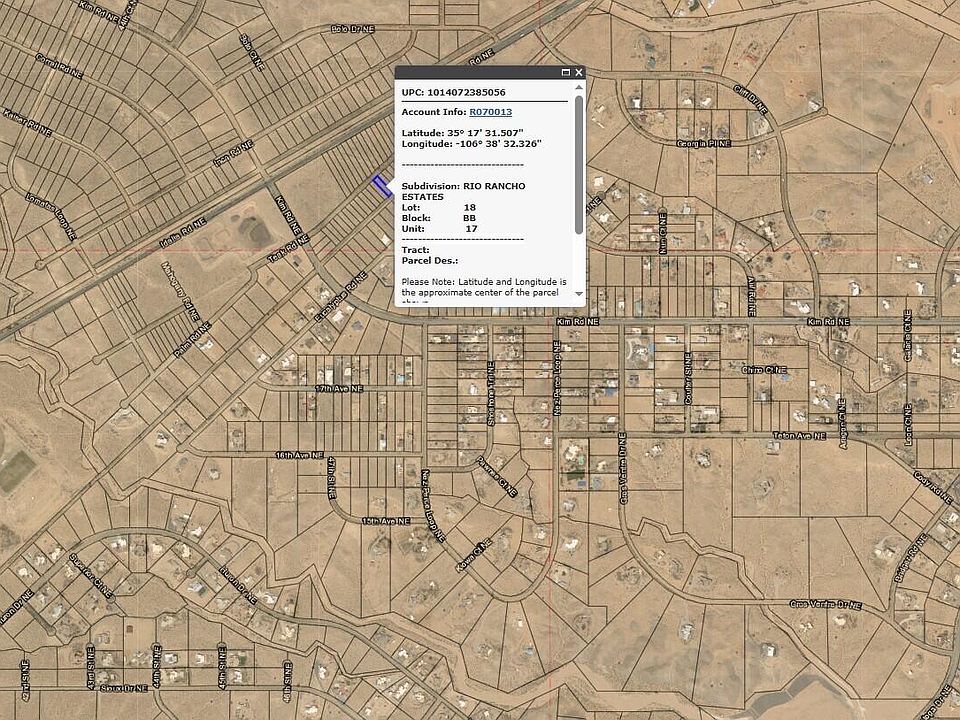Open account link R070013
The height and width of the screenshot is (720, 960).
pyautogui.click(x=490, y=112)
